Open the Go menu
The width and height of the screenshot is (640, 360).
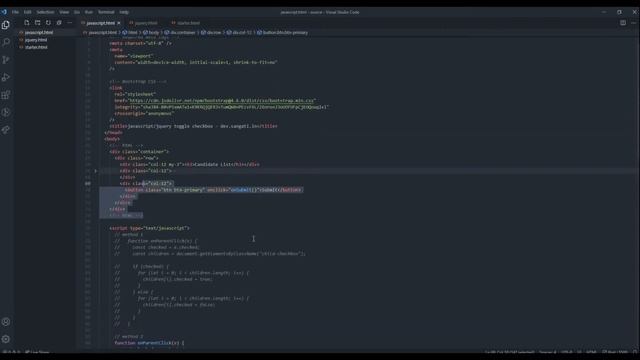click(77, 12)
